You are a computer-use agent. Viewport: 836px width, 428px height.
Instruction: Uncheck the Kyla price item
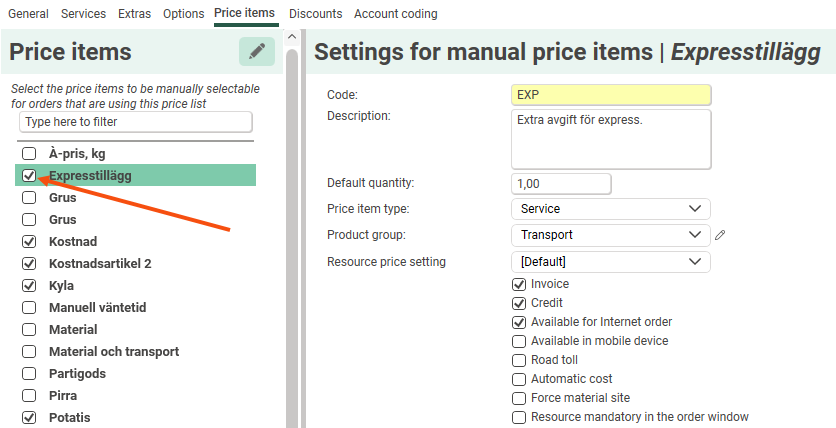[30, 286]
